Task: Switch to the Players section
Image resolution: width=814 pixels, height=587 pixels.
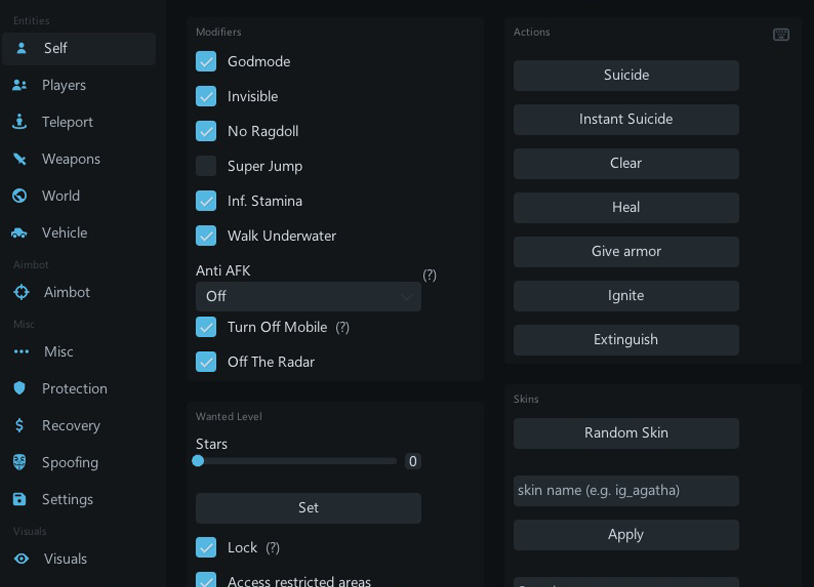Action: [x=64, y=85]
